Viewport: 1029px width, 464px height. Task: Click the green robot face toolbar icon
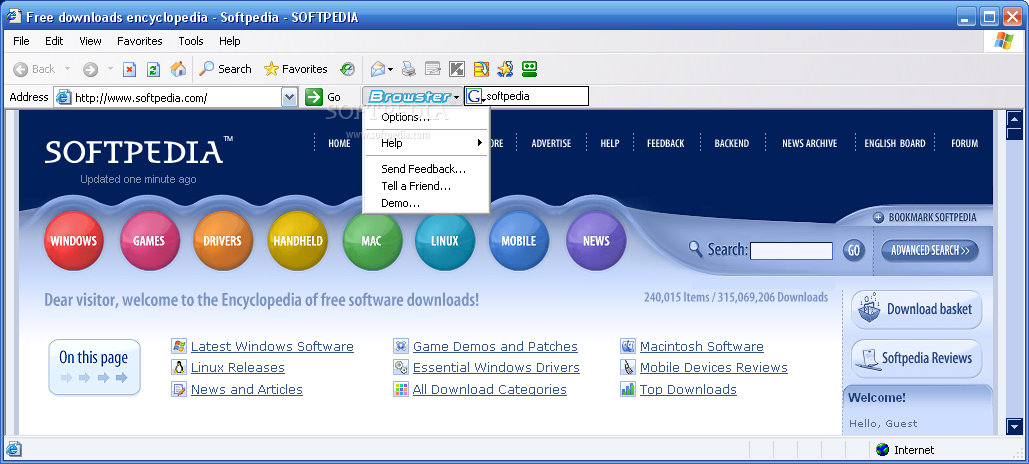[x=530, y=69]
